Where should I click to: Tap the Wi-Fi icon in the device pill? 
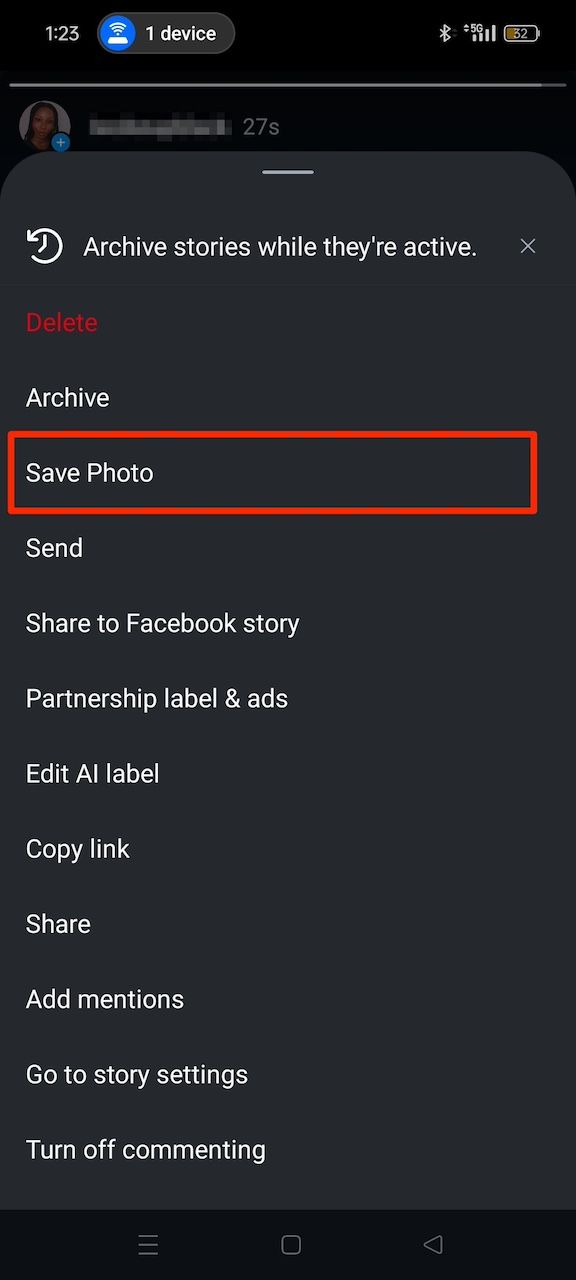coord(117,33)
